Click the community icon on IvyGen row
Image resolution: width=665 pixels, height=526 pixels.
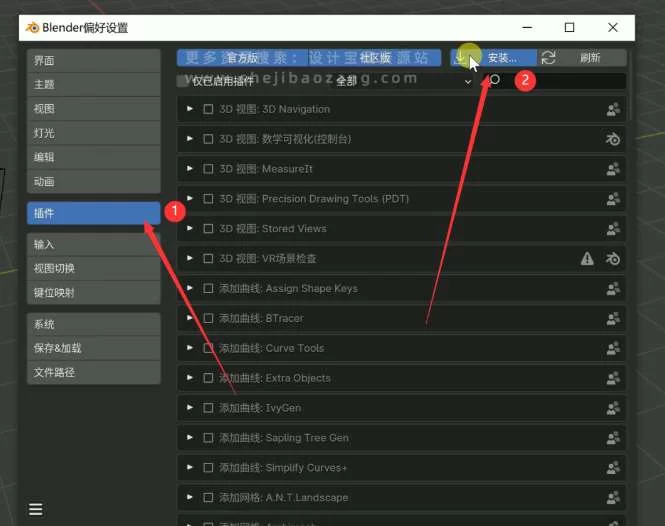[x=613, y=408]
